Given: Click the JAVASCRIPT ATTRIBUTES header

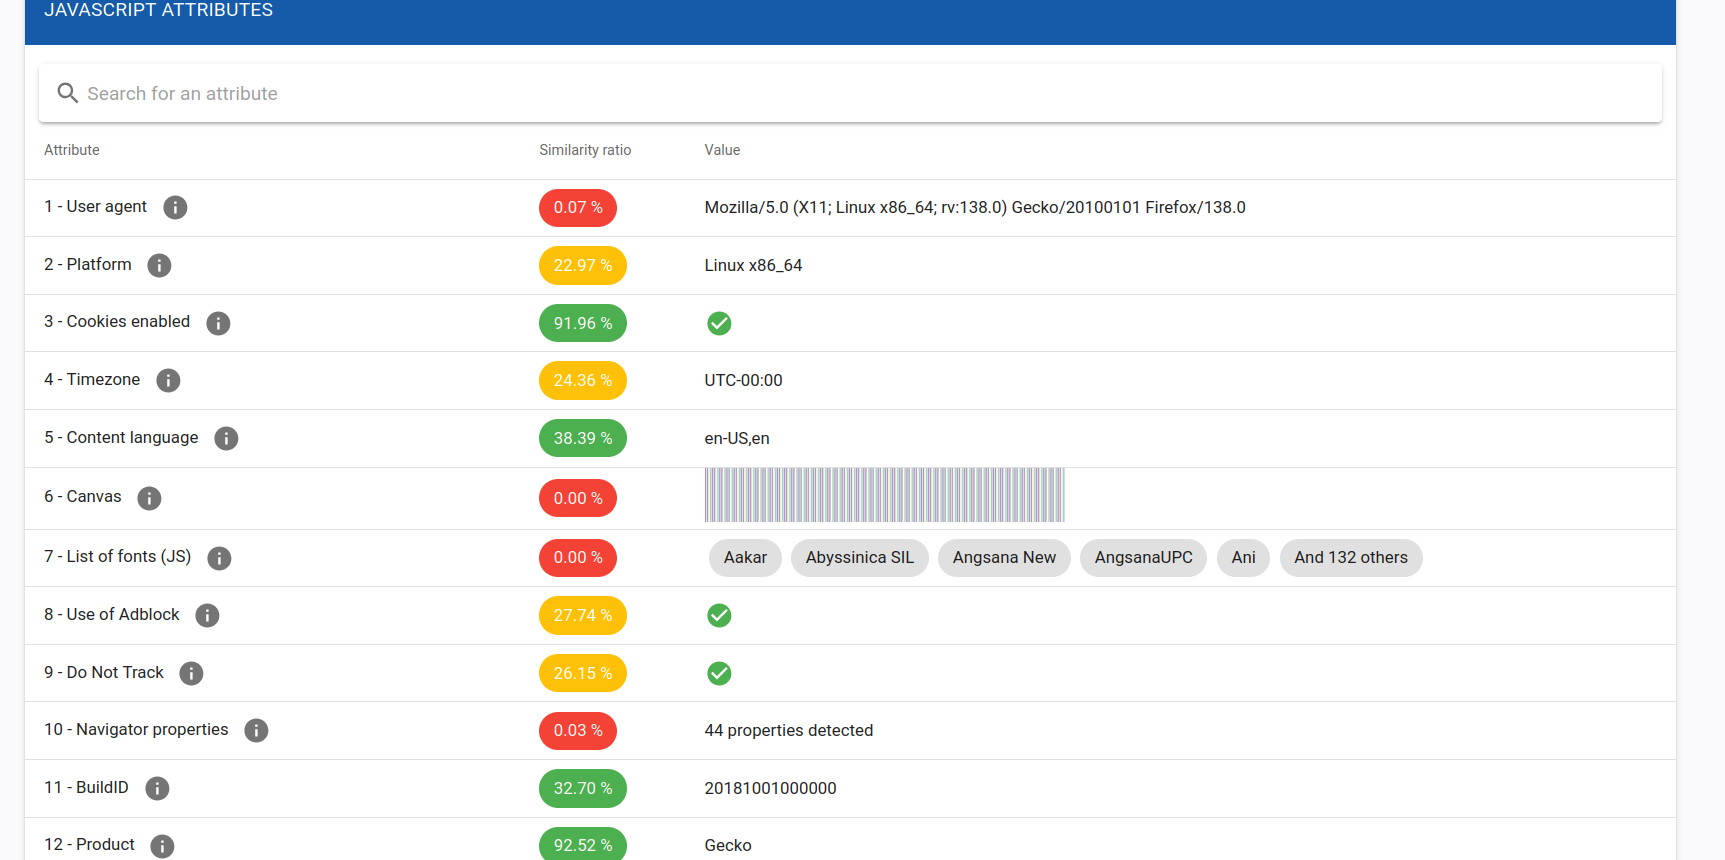Looking at the screenshot, I should click(158, 10).
